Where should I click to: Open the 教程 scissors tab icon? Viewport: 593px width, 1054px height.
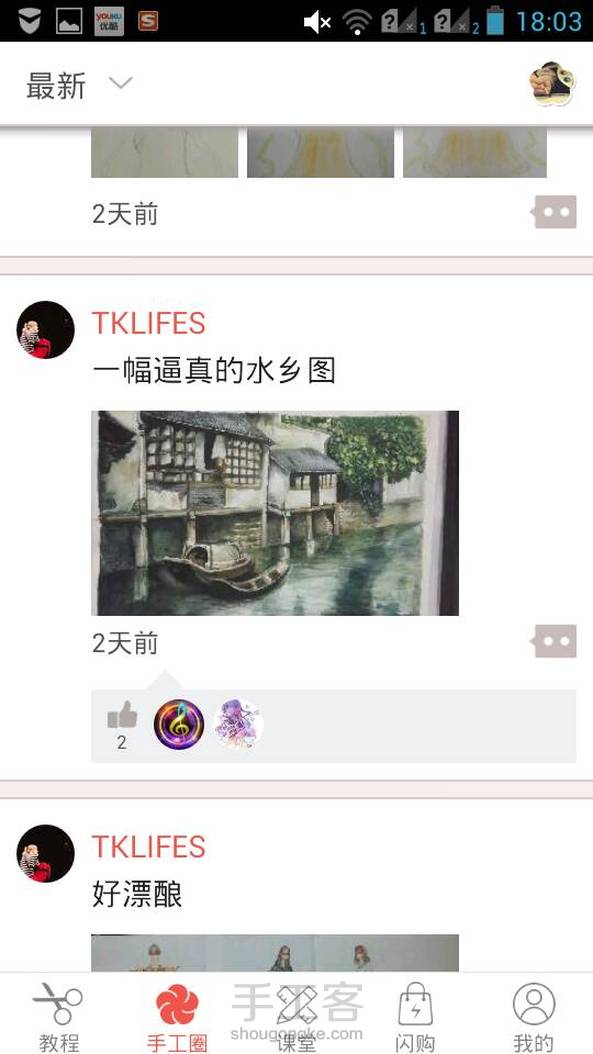[58, 1004]
